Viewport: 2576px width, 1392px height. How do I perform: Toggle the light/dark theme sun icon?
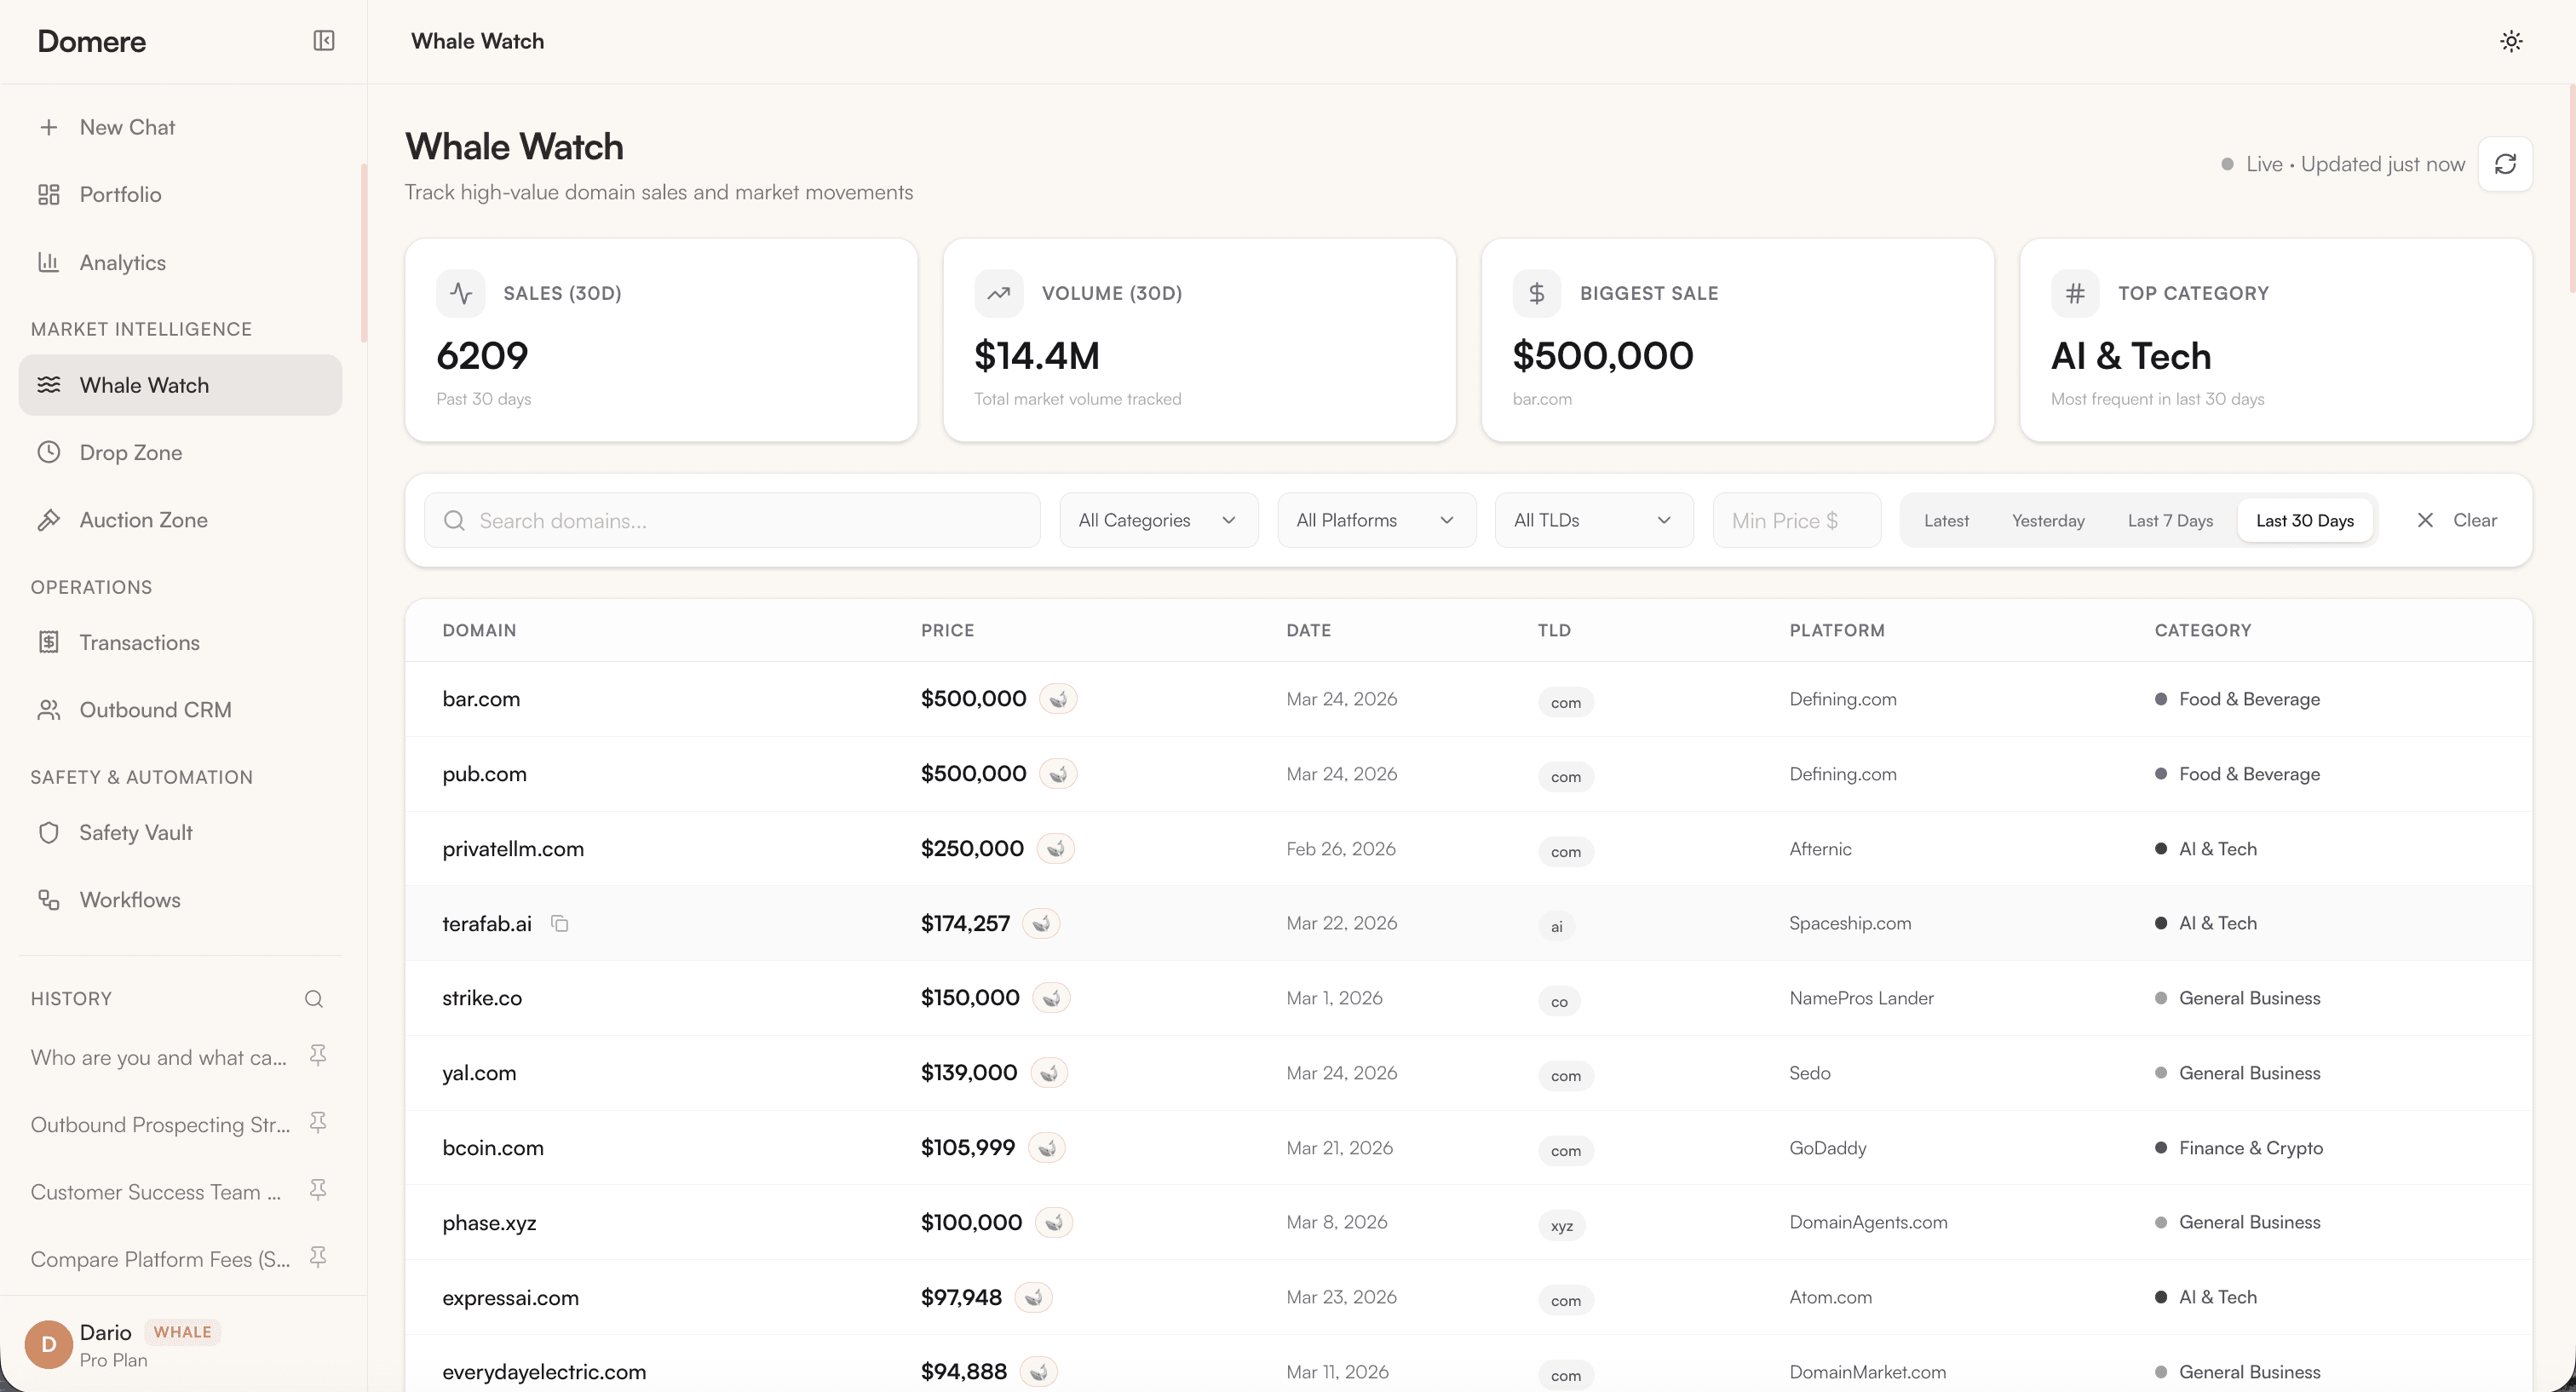(x=2510, y=41)
